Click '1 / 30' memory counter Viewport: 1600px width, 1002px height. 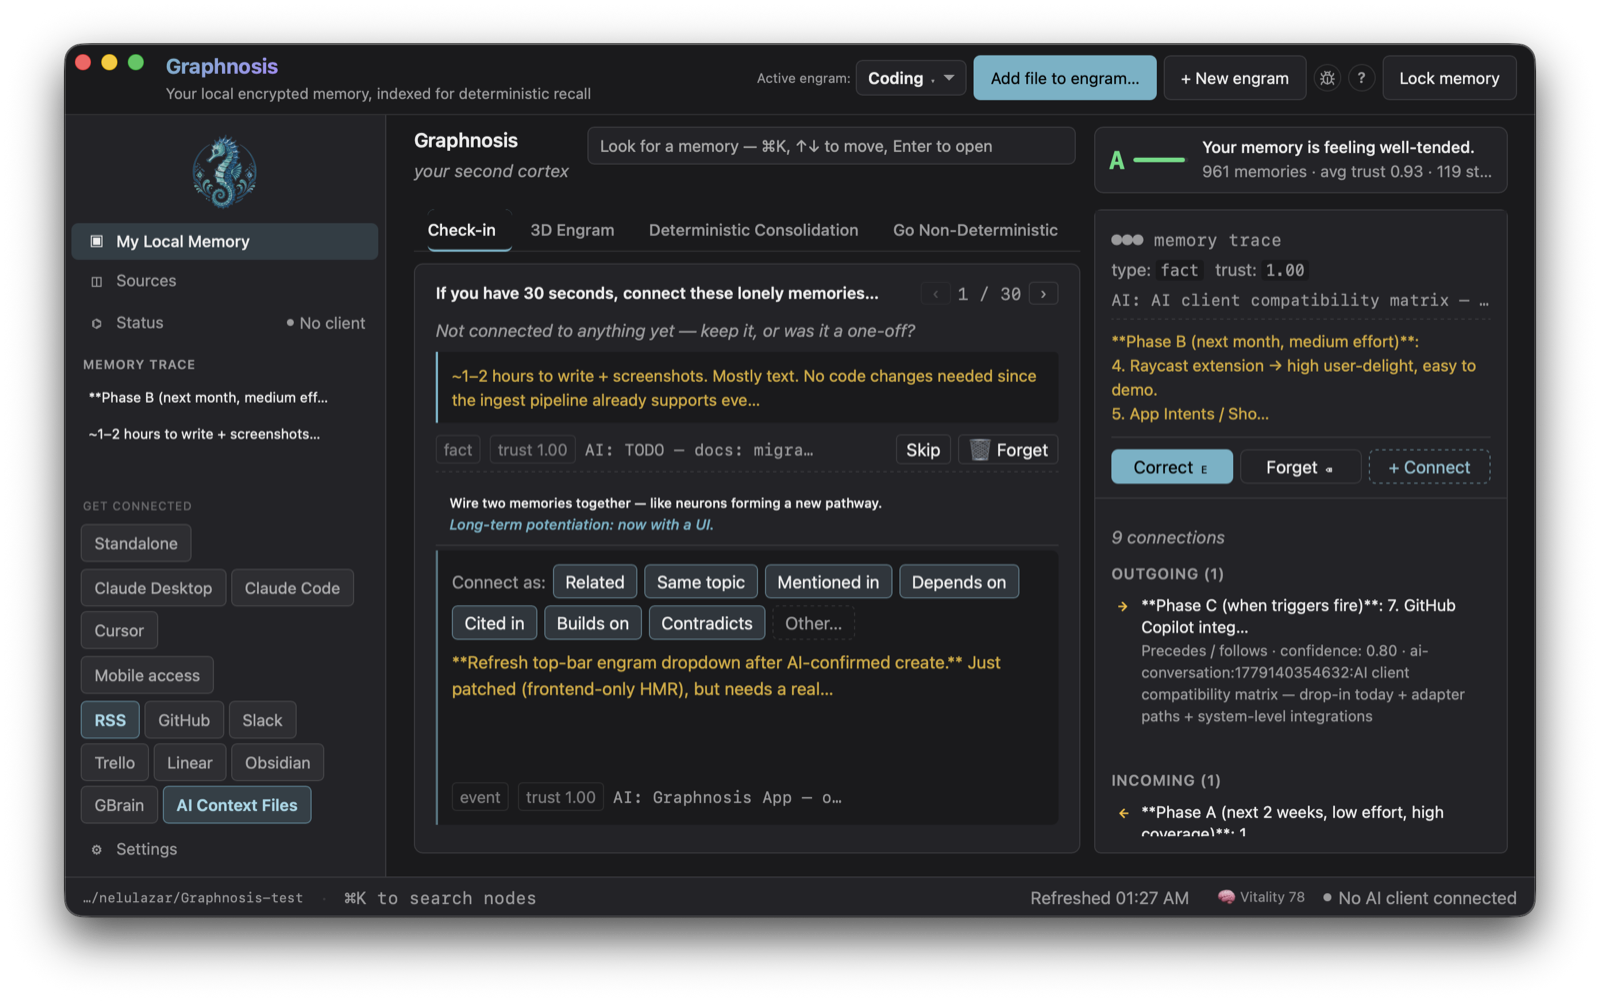(989, 294)
